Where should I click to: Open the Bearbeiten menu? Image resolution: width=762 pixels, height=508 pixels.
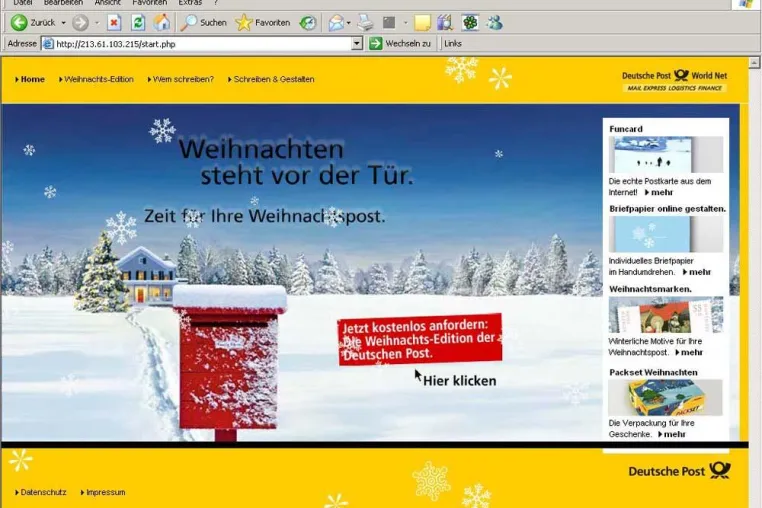pos(63,3)
